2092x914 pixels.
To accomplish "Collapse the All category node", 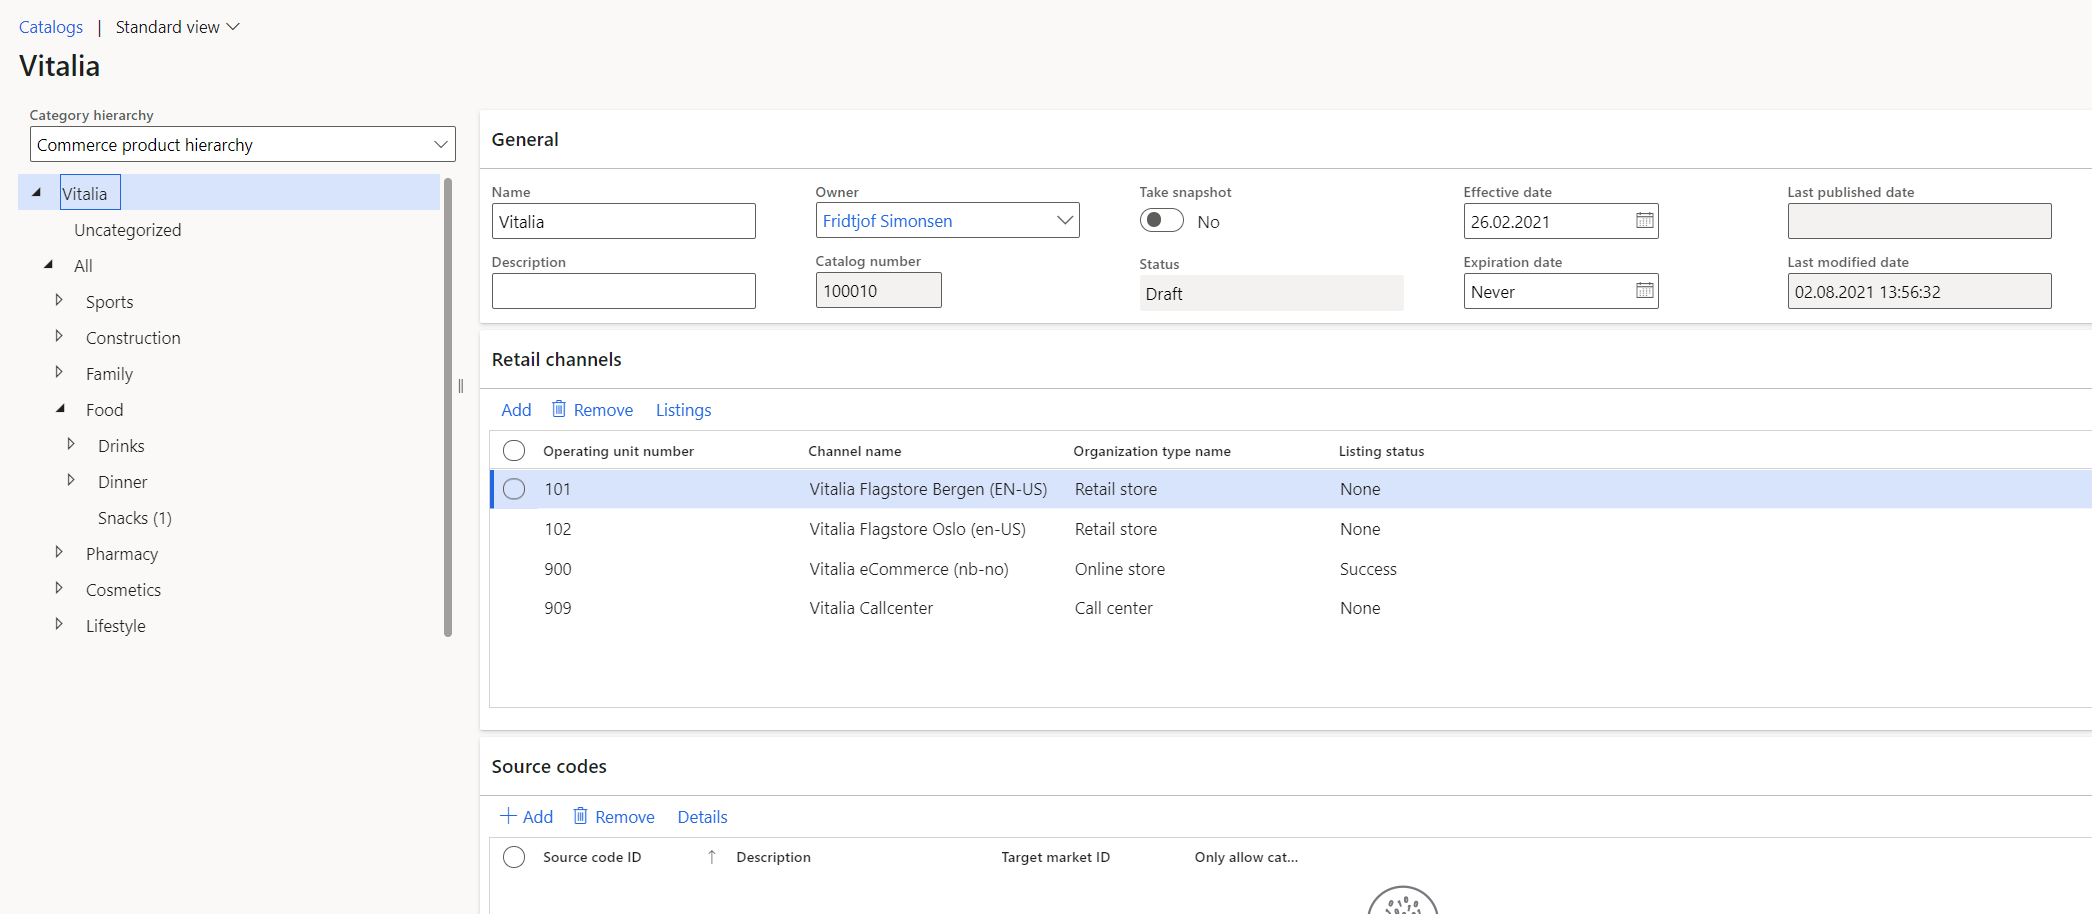I will [x=49, y=265].
